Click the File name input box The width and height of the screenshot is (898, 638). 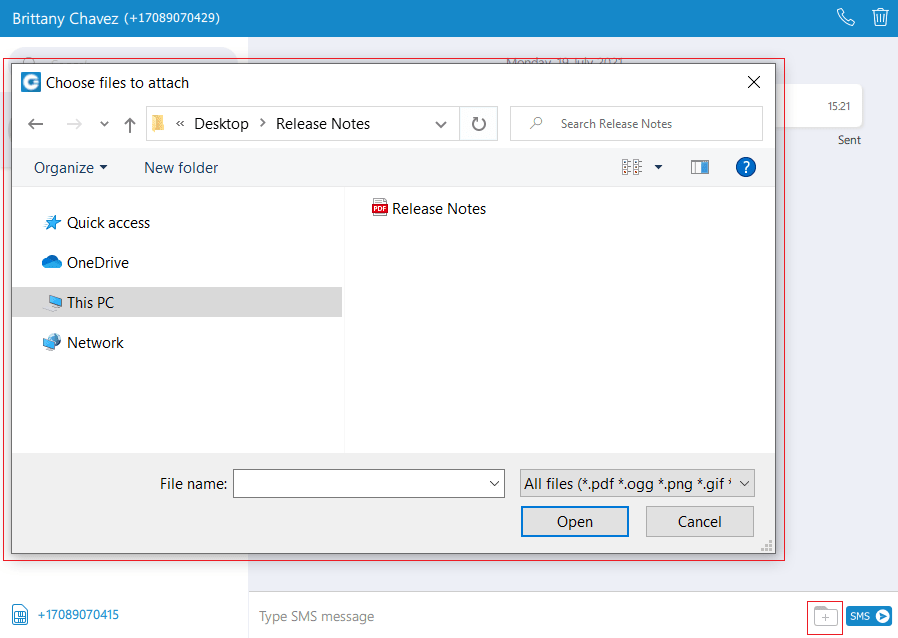(x=369, y=483)
